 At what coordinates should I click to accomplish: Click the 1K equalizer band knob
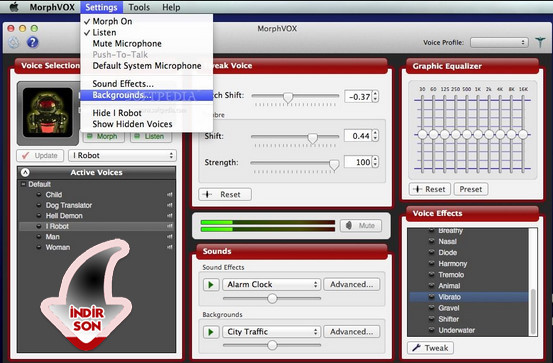click(478, 134)
